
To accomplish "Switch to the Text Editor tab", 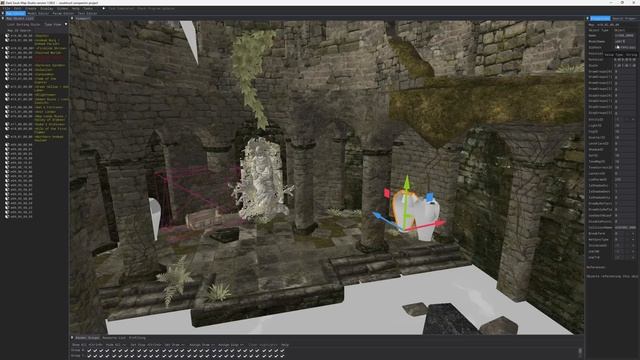I will tap(87, 13).
